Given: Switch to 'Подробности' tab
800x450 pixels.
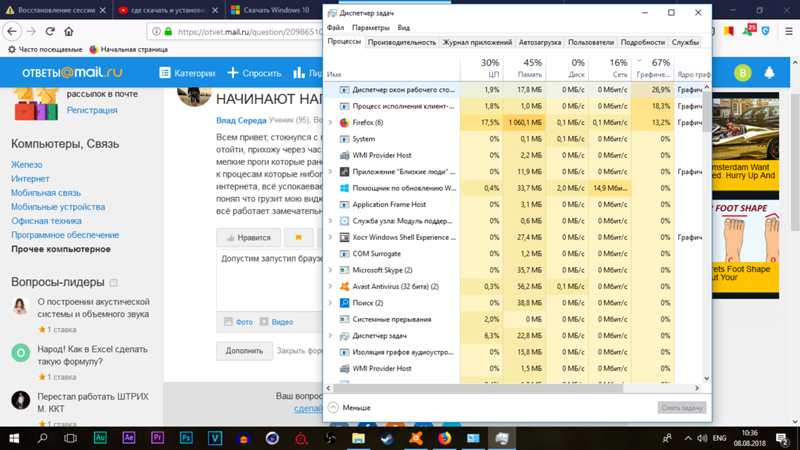Looking at the screenshot, I should coord(642,42).
